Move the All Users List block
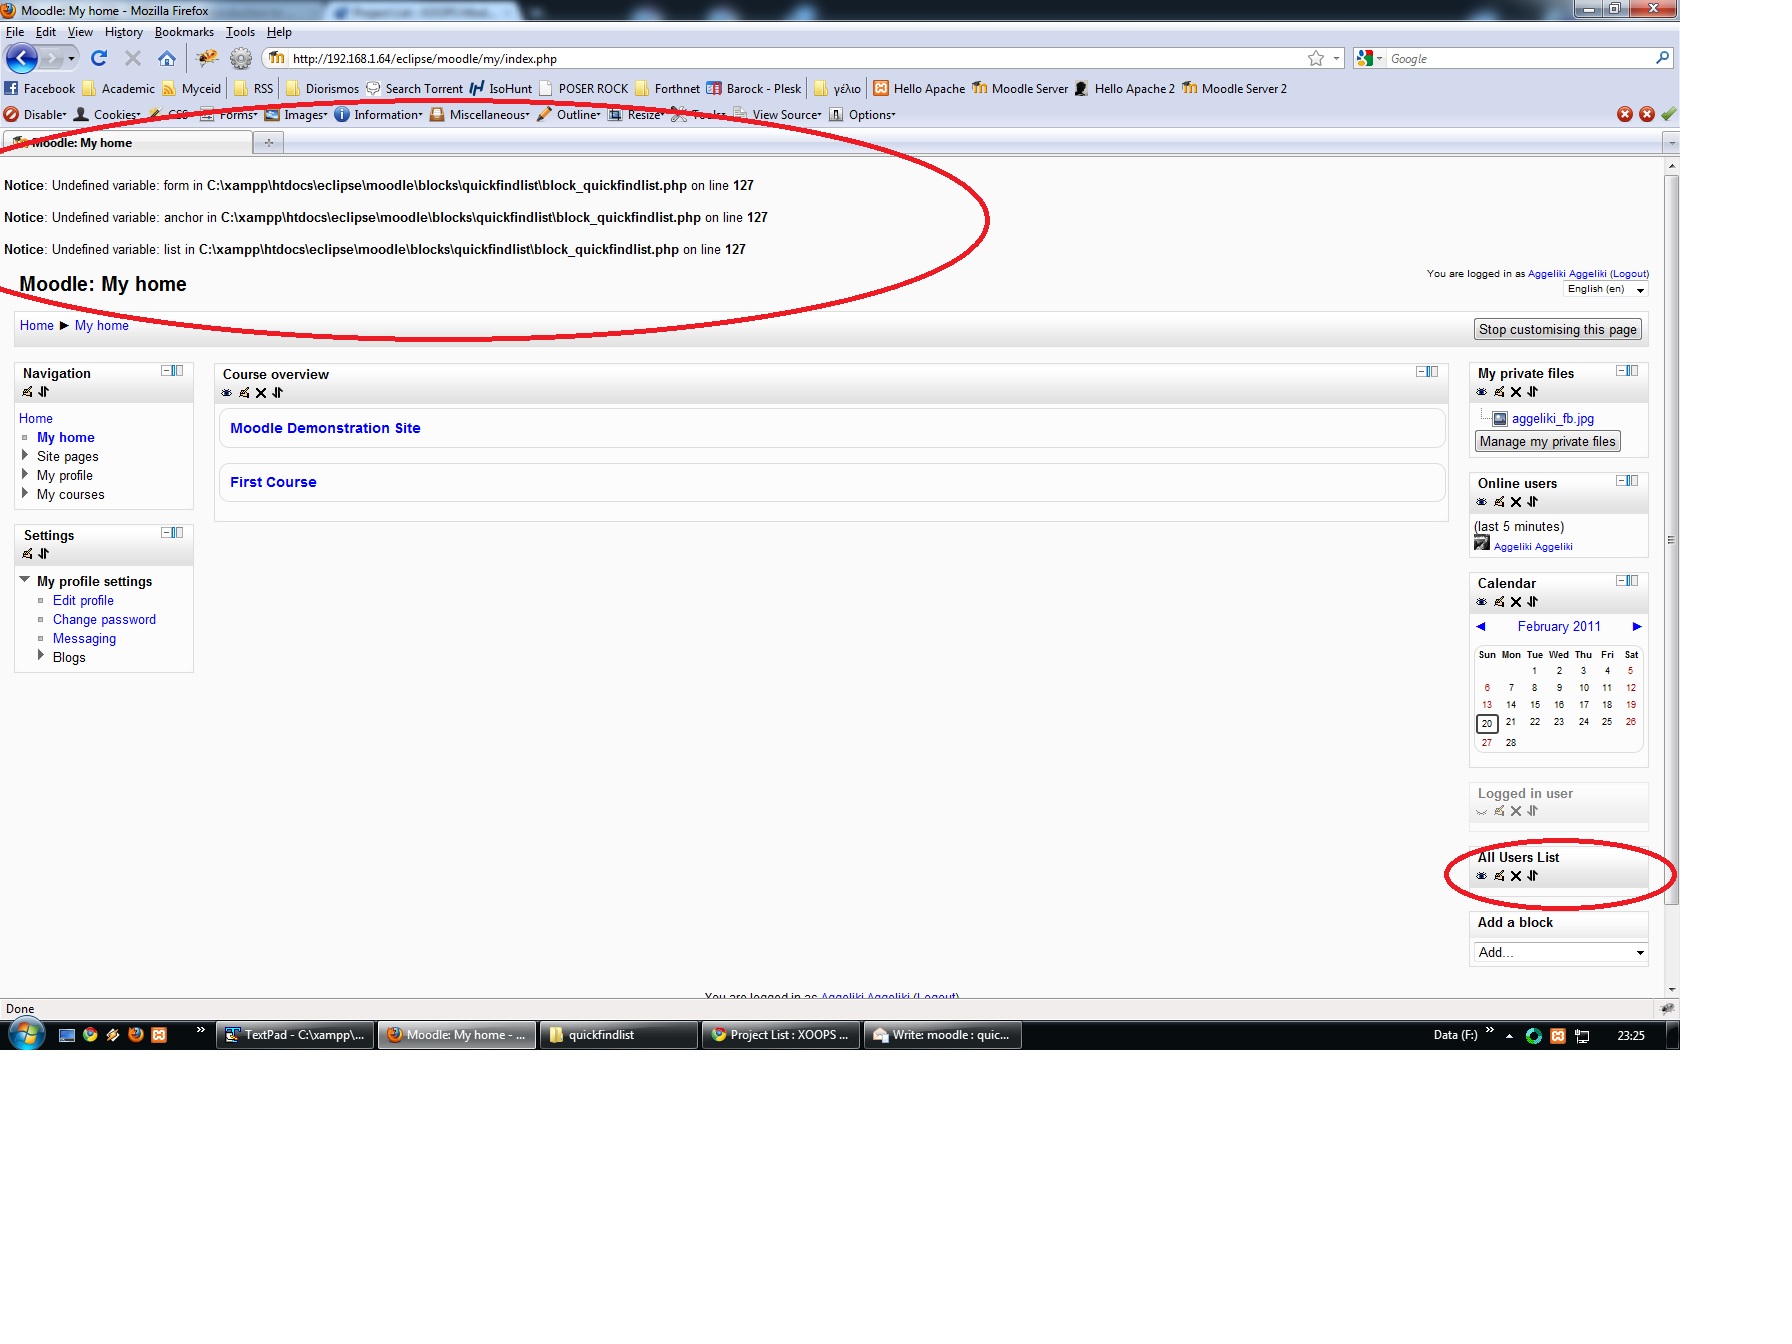The width and height of the screenshot is (1792, 1344). click(1533, 876)
